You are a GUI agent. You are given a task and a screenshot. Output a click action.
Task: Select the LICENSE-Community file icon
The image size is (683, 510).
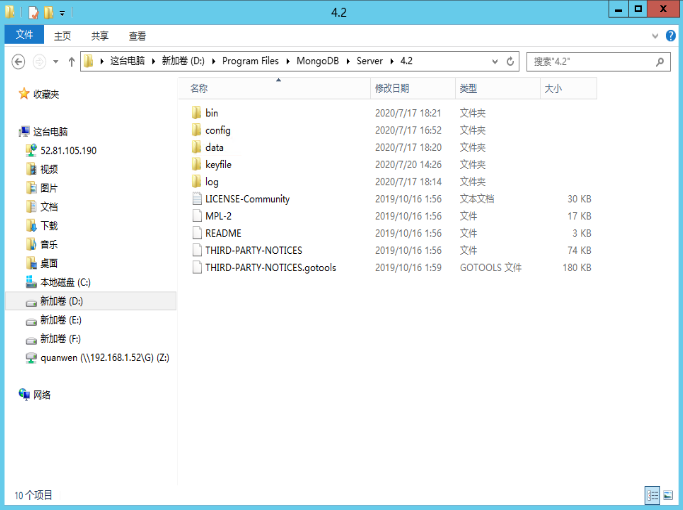(x=197, y=199)
